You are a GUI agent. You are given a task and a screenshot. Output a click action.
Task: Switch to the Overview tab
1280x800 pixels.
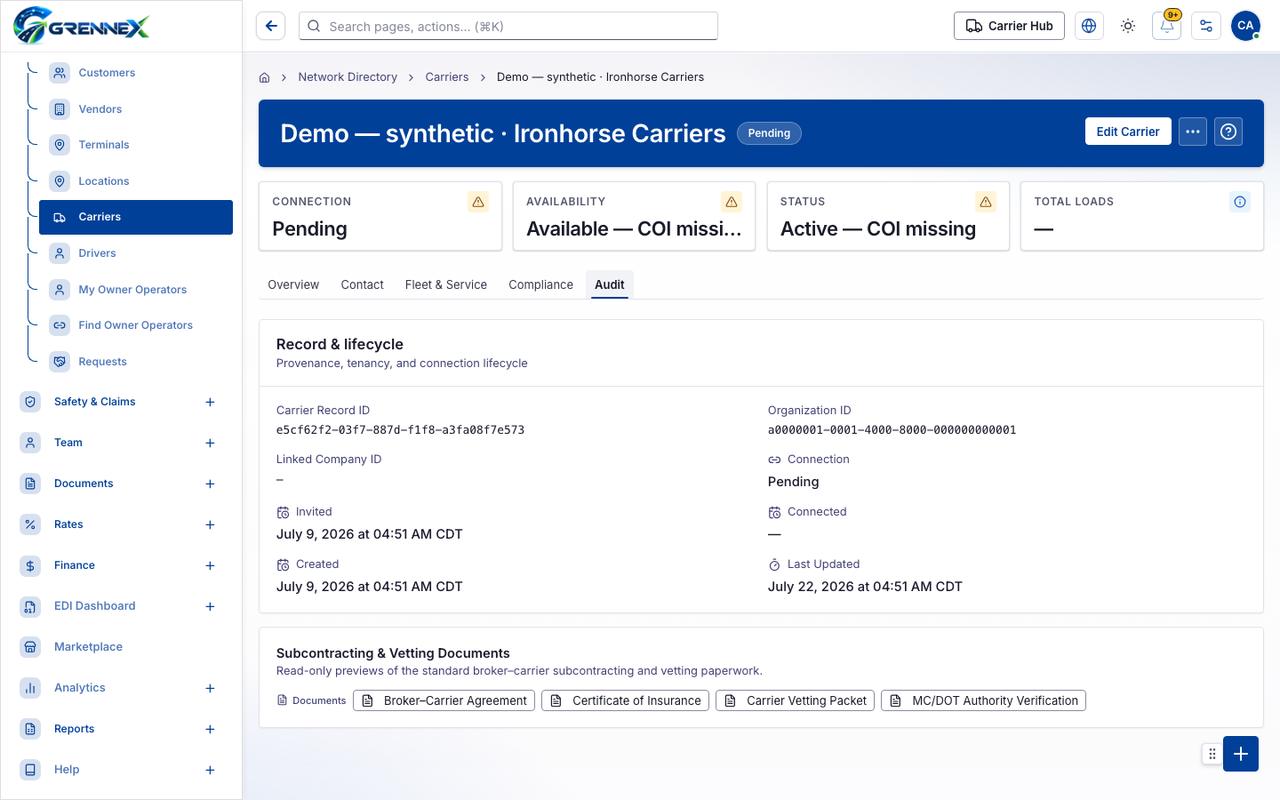(x=293, y=285)
